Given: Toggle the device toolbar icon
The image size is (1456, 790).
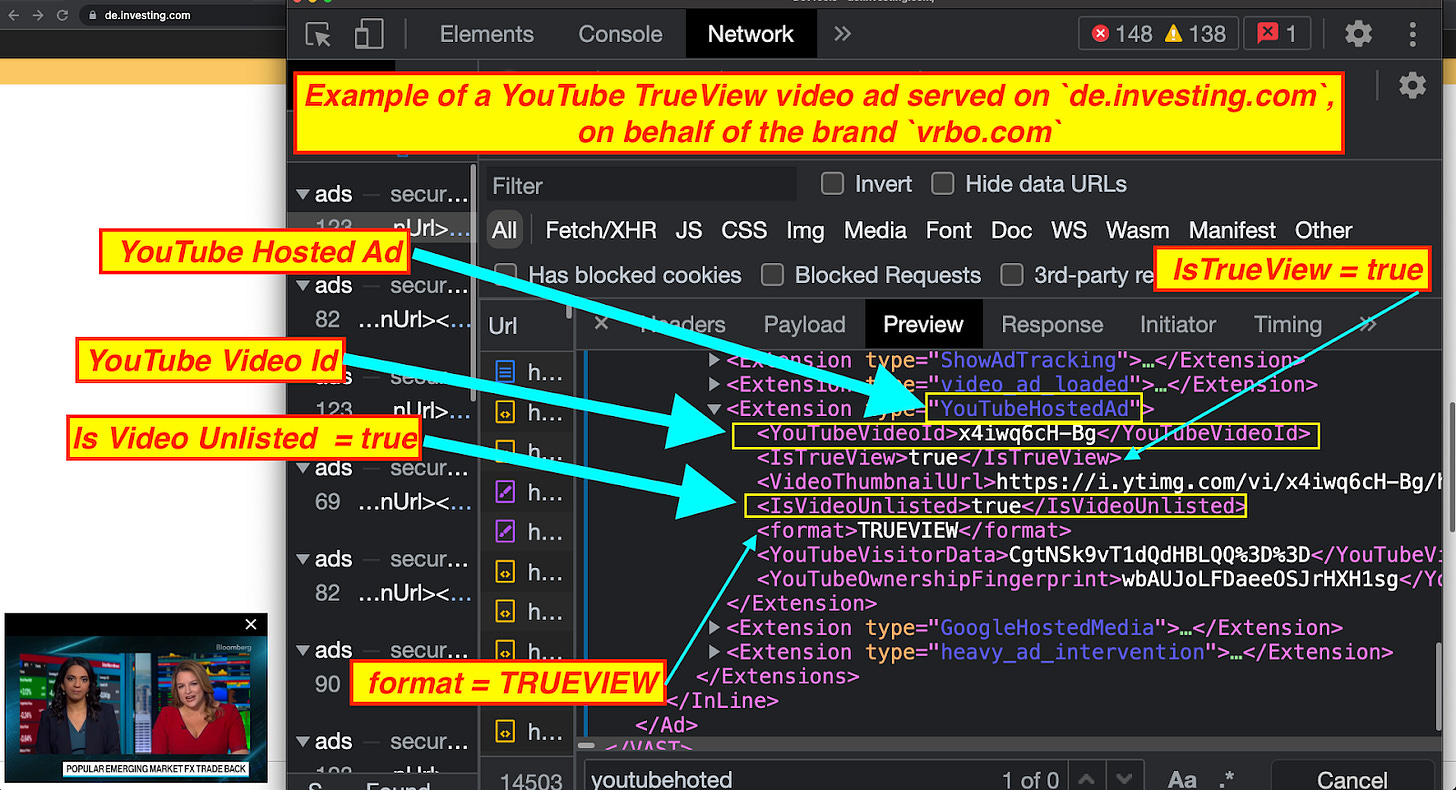Looking at the screenshot, I should [369, 34].
